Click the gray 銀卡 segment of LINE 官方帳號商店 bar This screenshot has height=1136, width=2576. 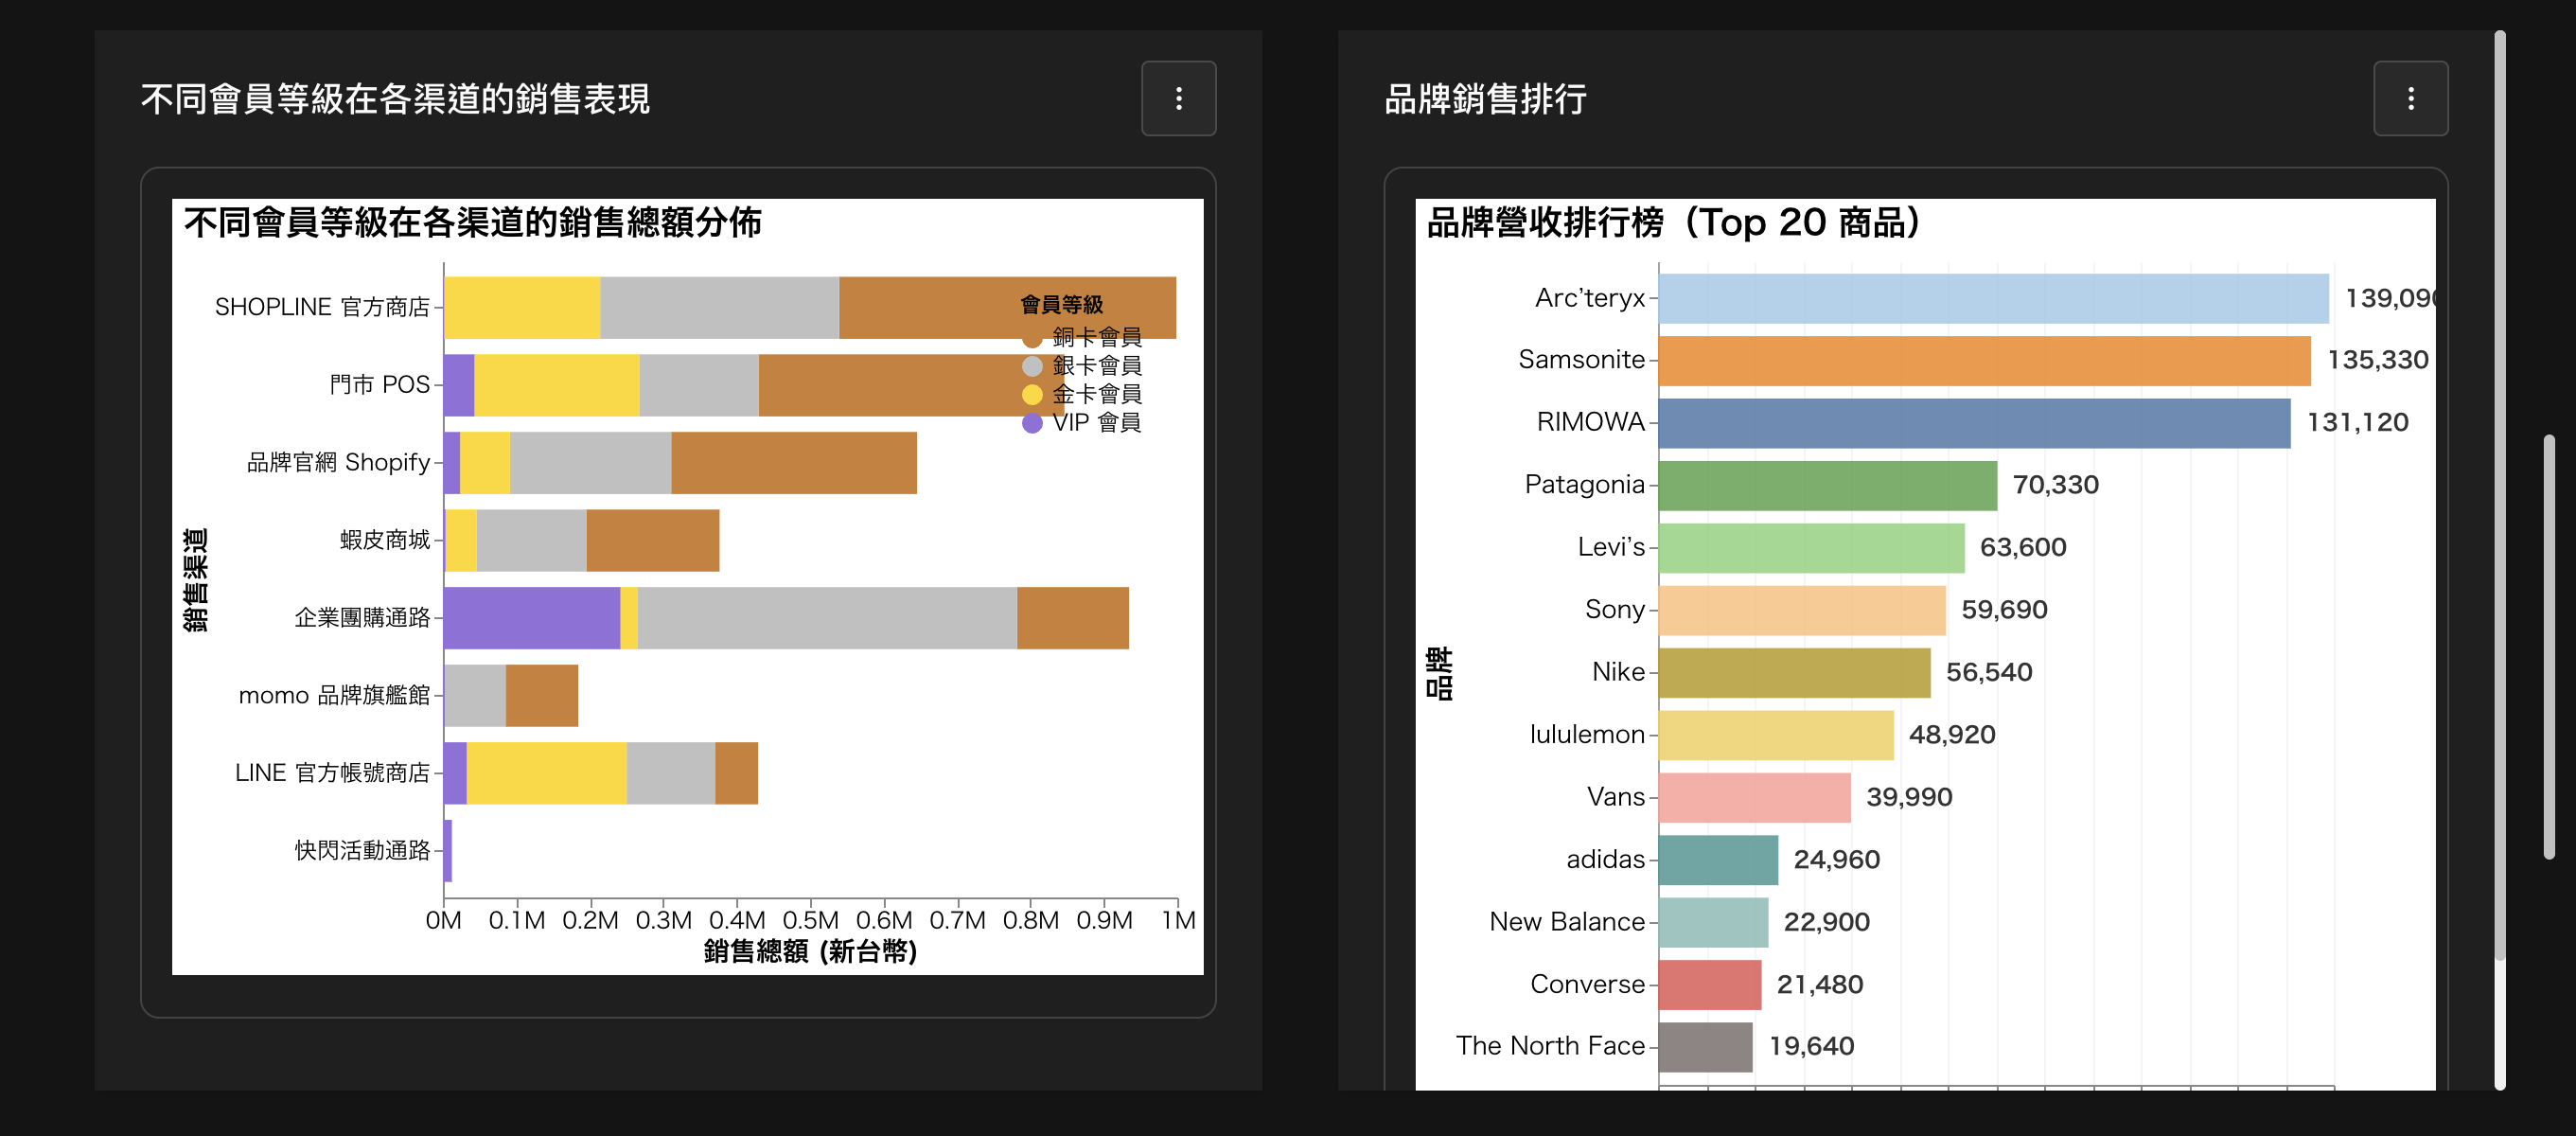click(x=671, y=773)
